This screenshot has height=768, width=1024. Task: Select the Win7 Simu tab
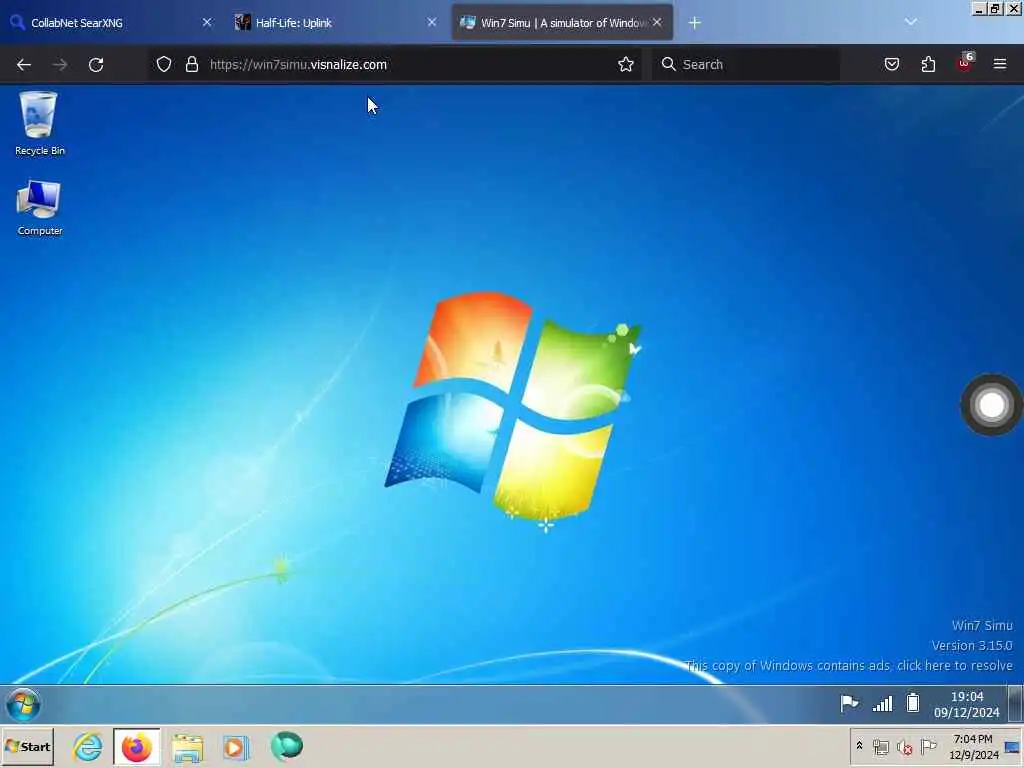(x=562, y=23)
